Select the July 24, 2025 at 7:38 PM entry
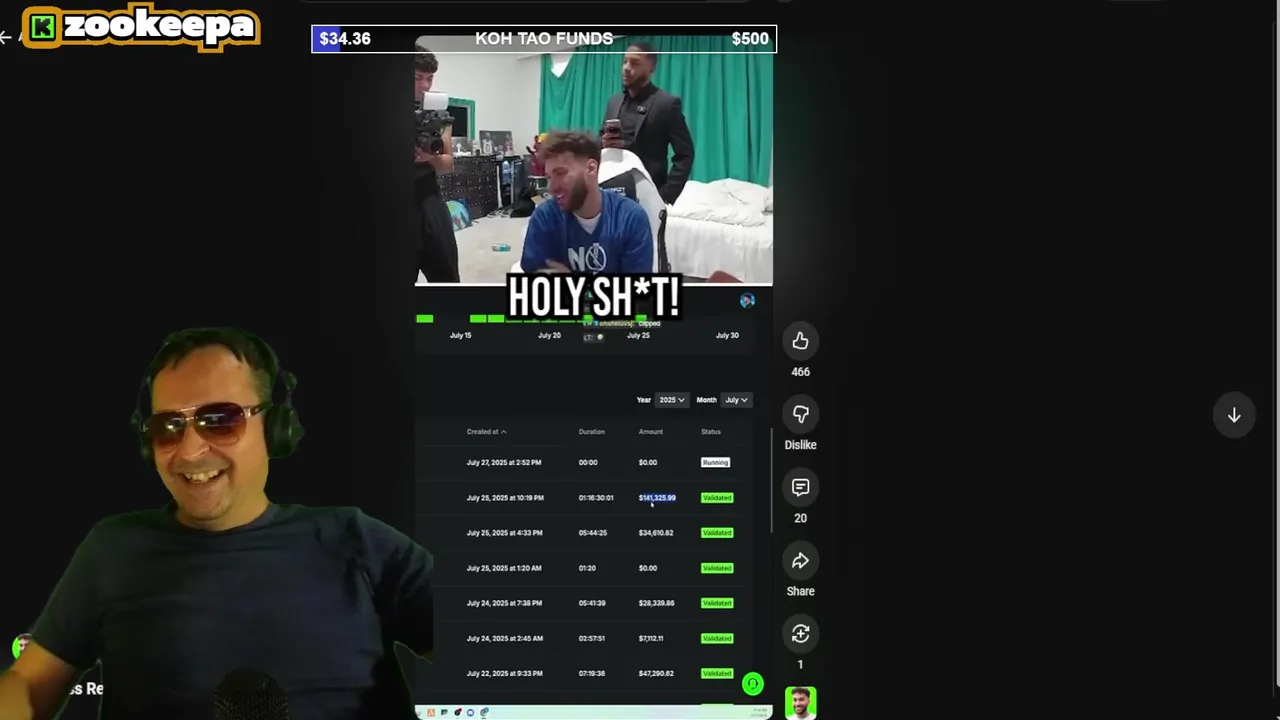This screenshot has width=1280, height=720. [x=504, y=603]
